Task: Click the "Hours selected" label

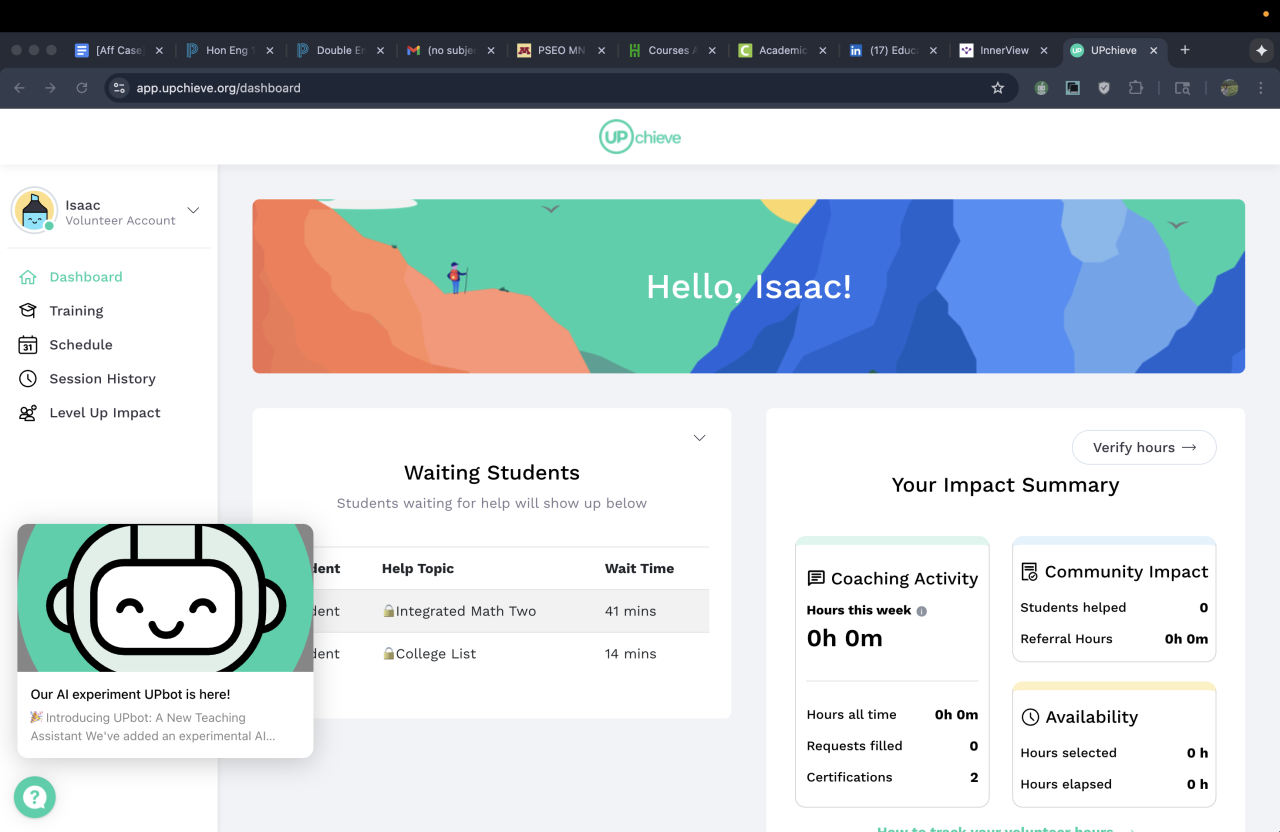Action: [x=1068, y=753]
